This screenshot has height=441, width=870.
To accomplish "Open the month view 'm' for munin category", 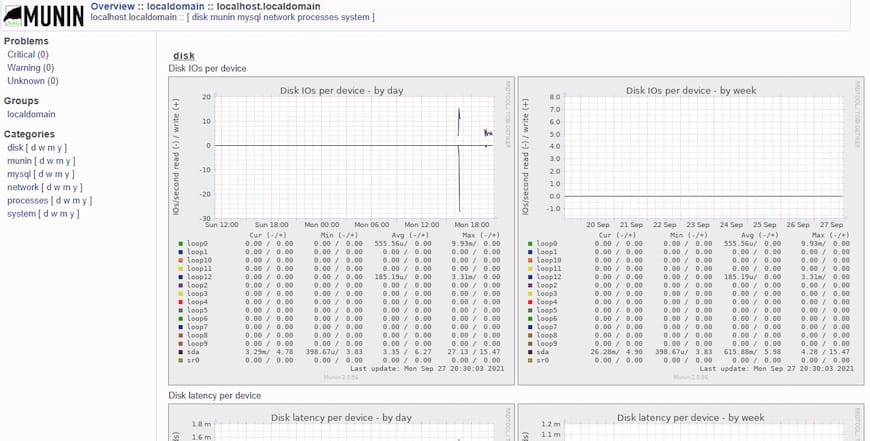I will 59,161.
